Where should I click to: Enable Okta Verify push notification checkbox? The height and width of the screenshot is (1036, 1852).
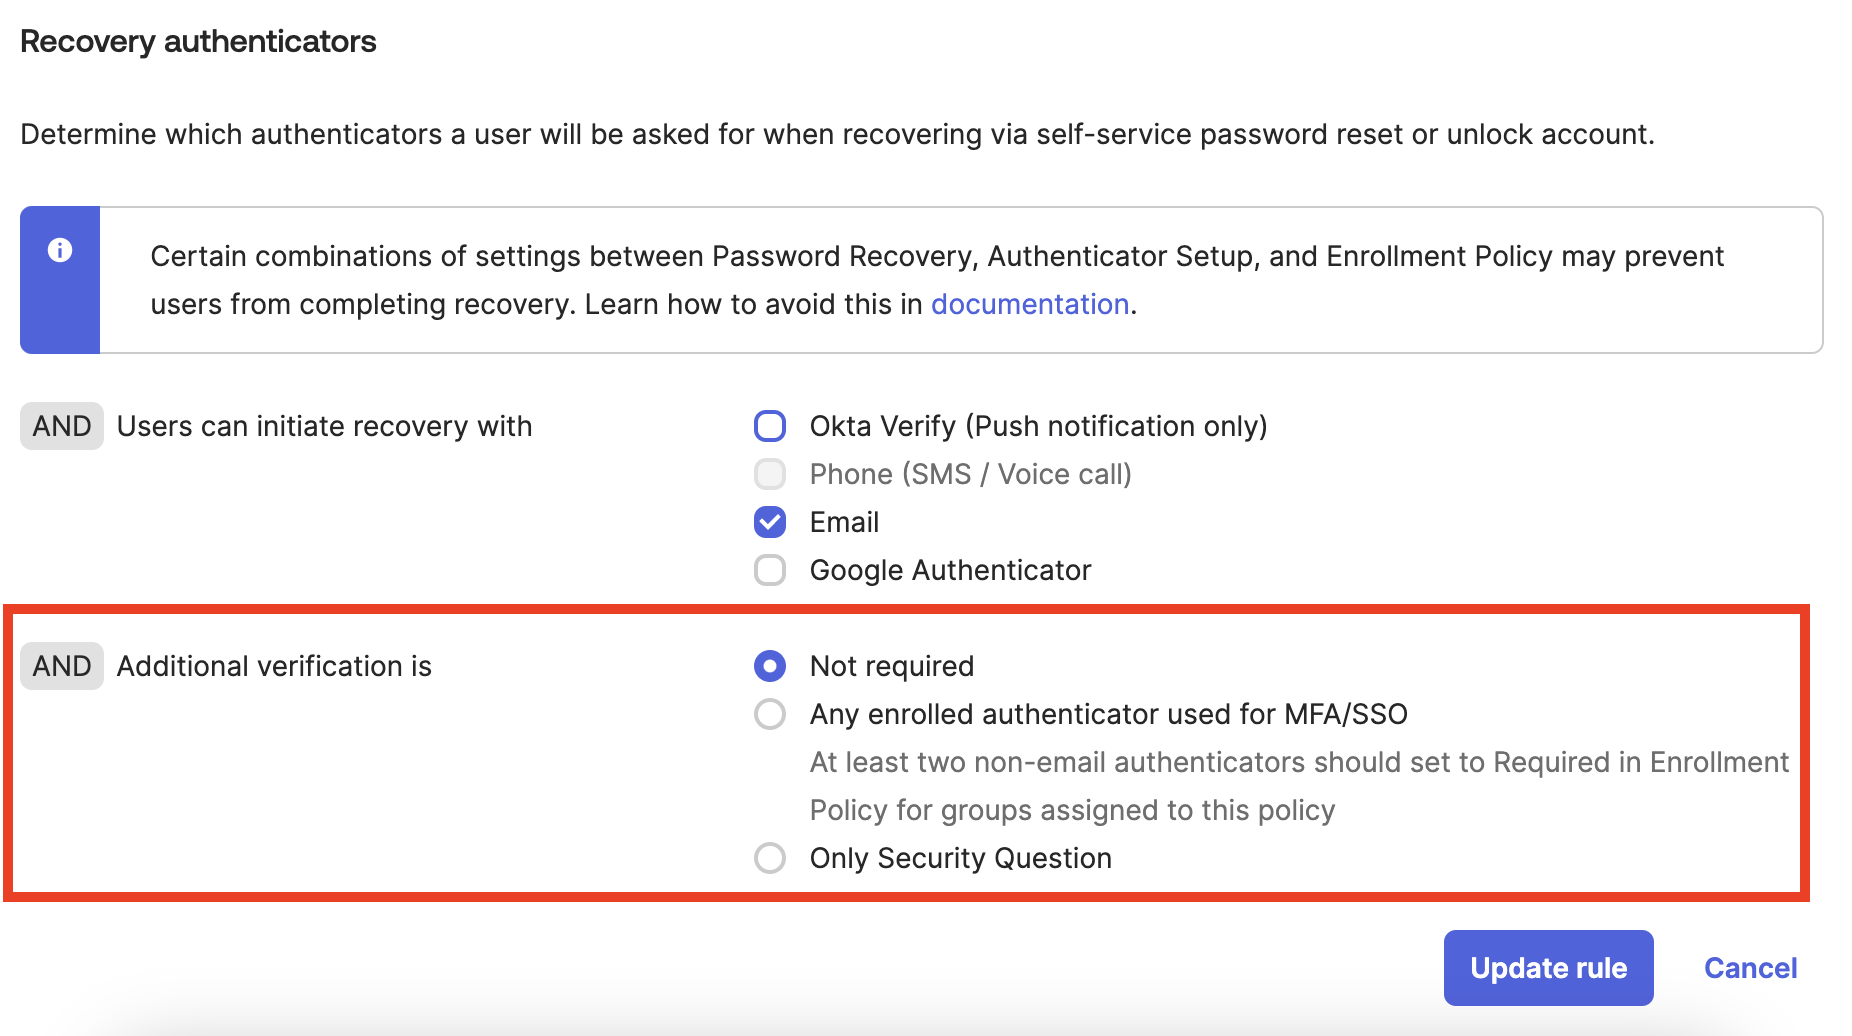click(x=770, y=426)
